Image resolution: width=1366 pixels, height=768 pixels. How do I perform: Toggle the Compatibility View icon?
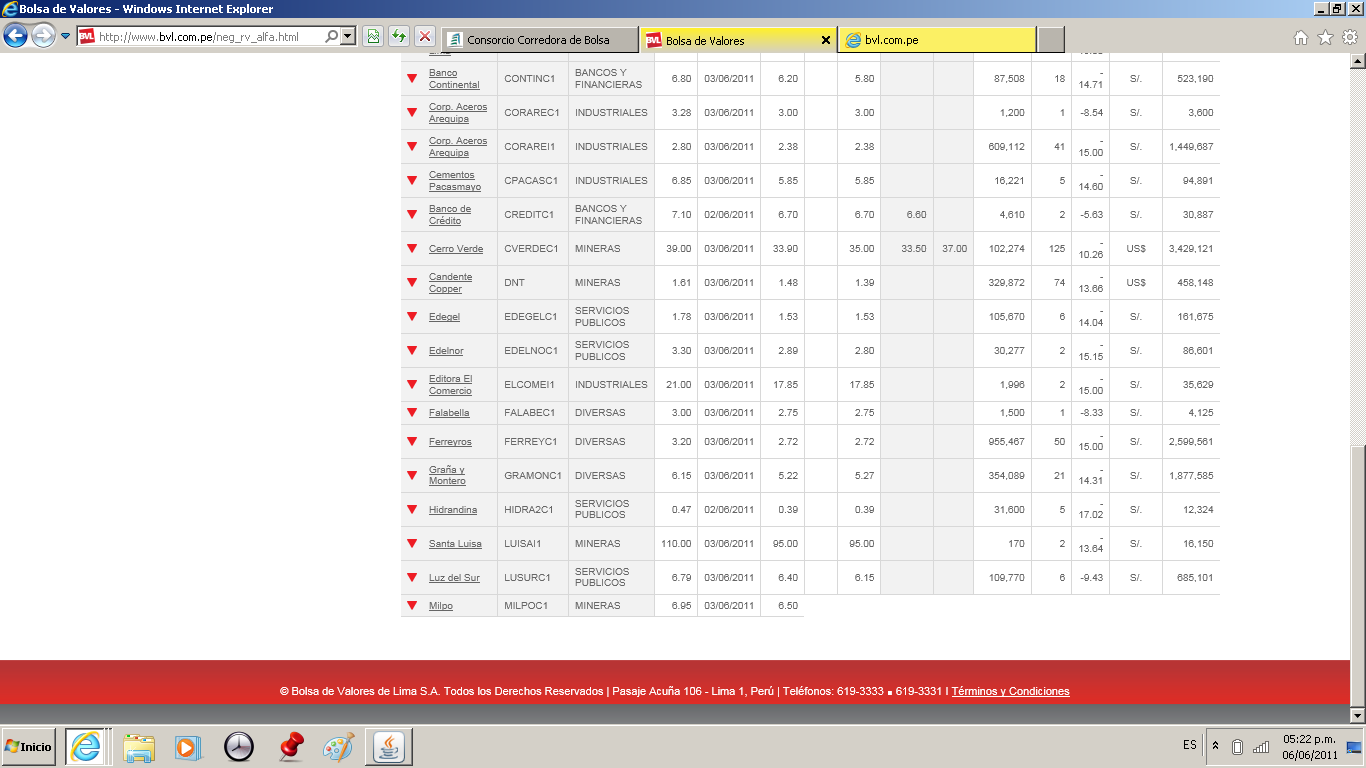373,37
